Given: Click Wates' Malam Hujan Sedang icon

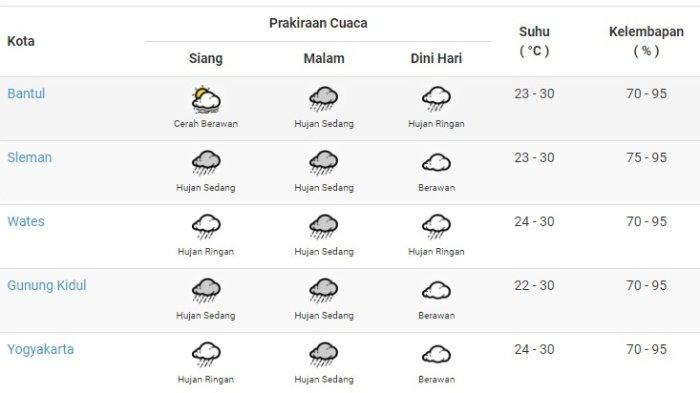Looking at the screenshot, I should 324,227.
